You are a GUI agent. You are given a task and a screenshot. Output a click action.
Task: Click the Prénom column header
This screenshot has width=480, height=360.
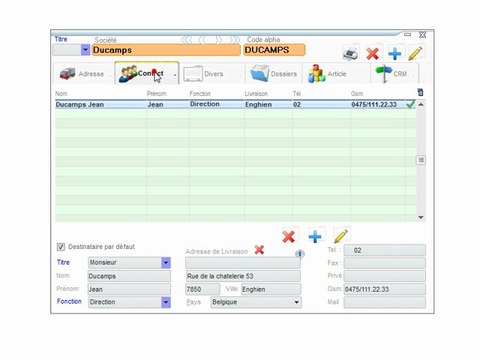157,94
